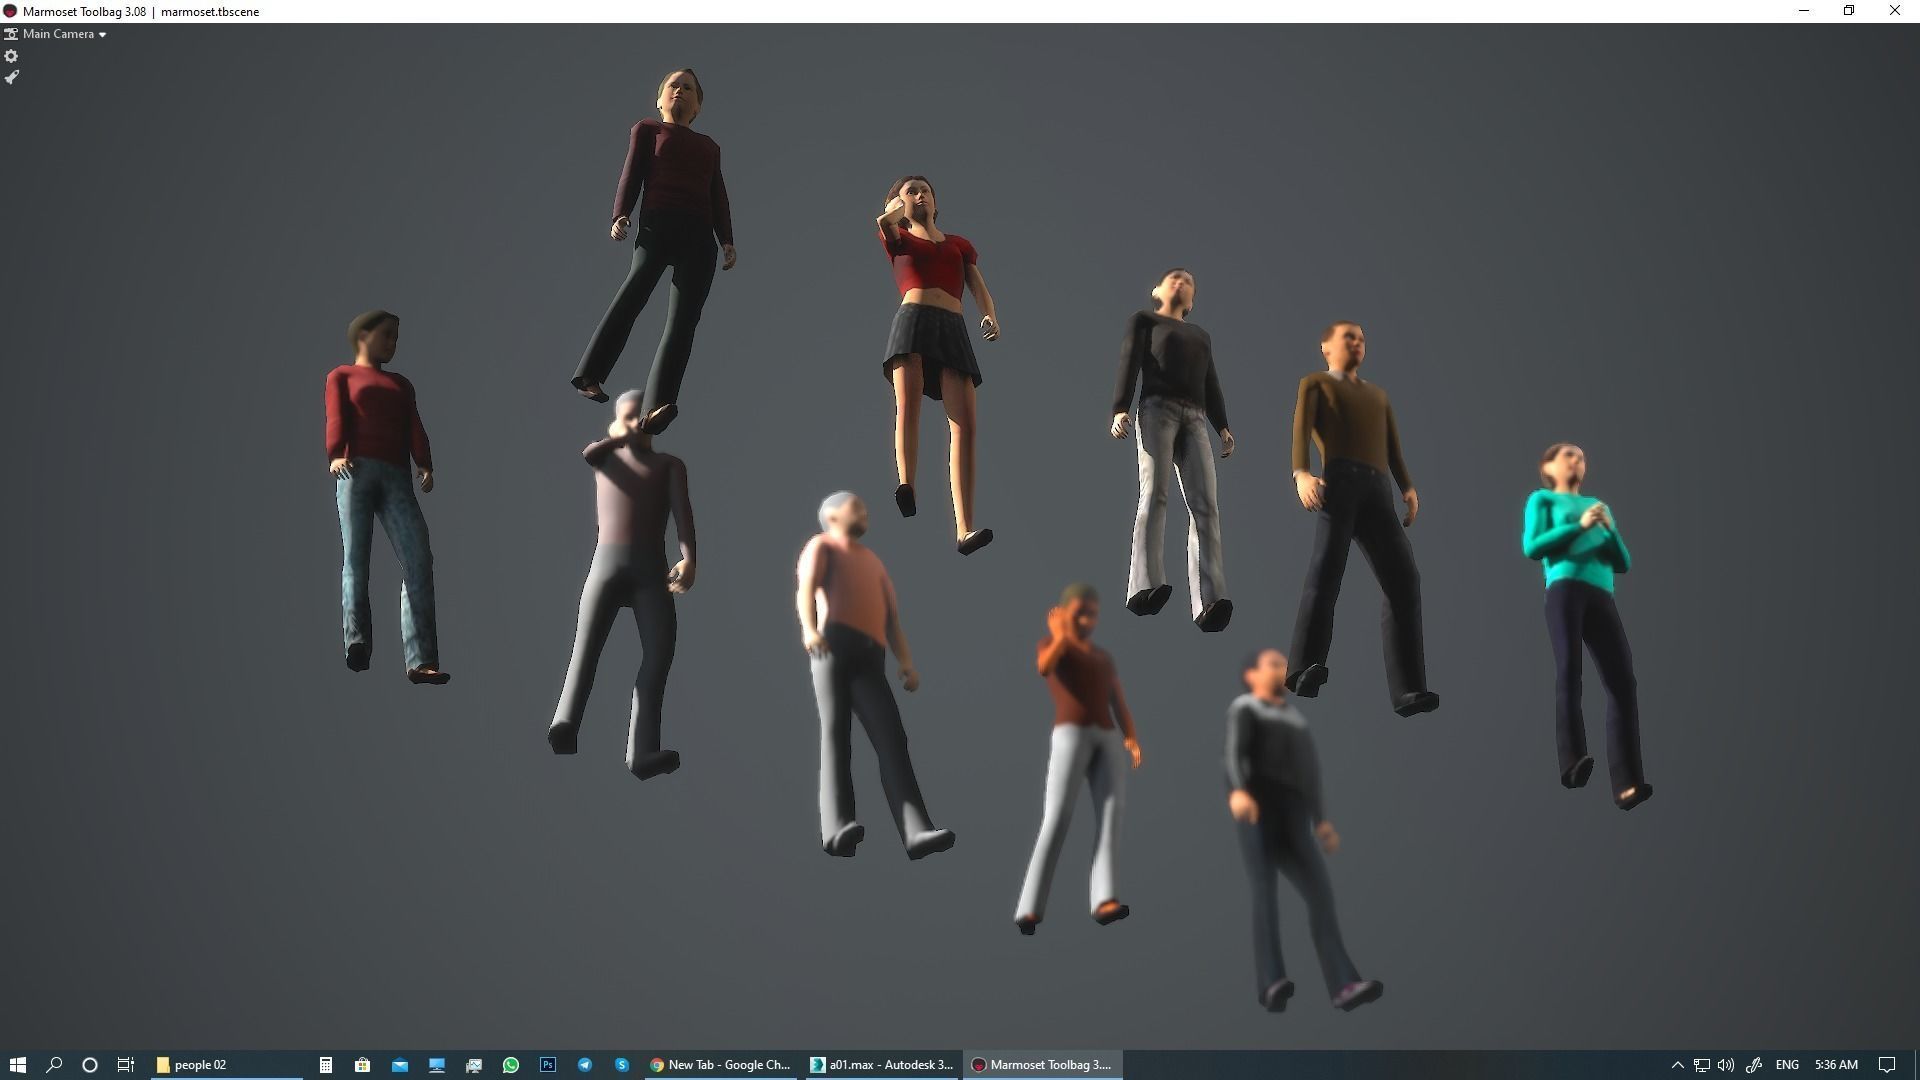The width and height of the screenshot is (1920, 1080).
Task: Click the brush tool icon under the gear
Action: point(11,77)
